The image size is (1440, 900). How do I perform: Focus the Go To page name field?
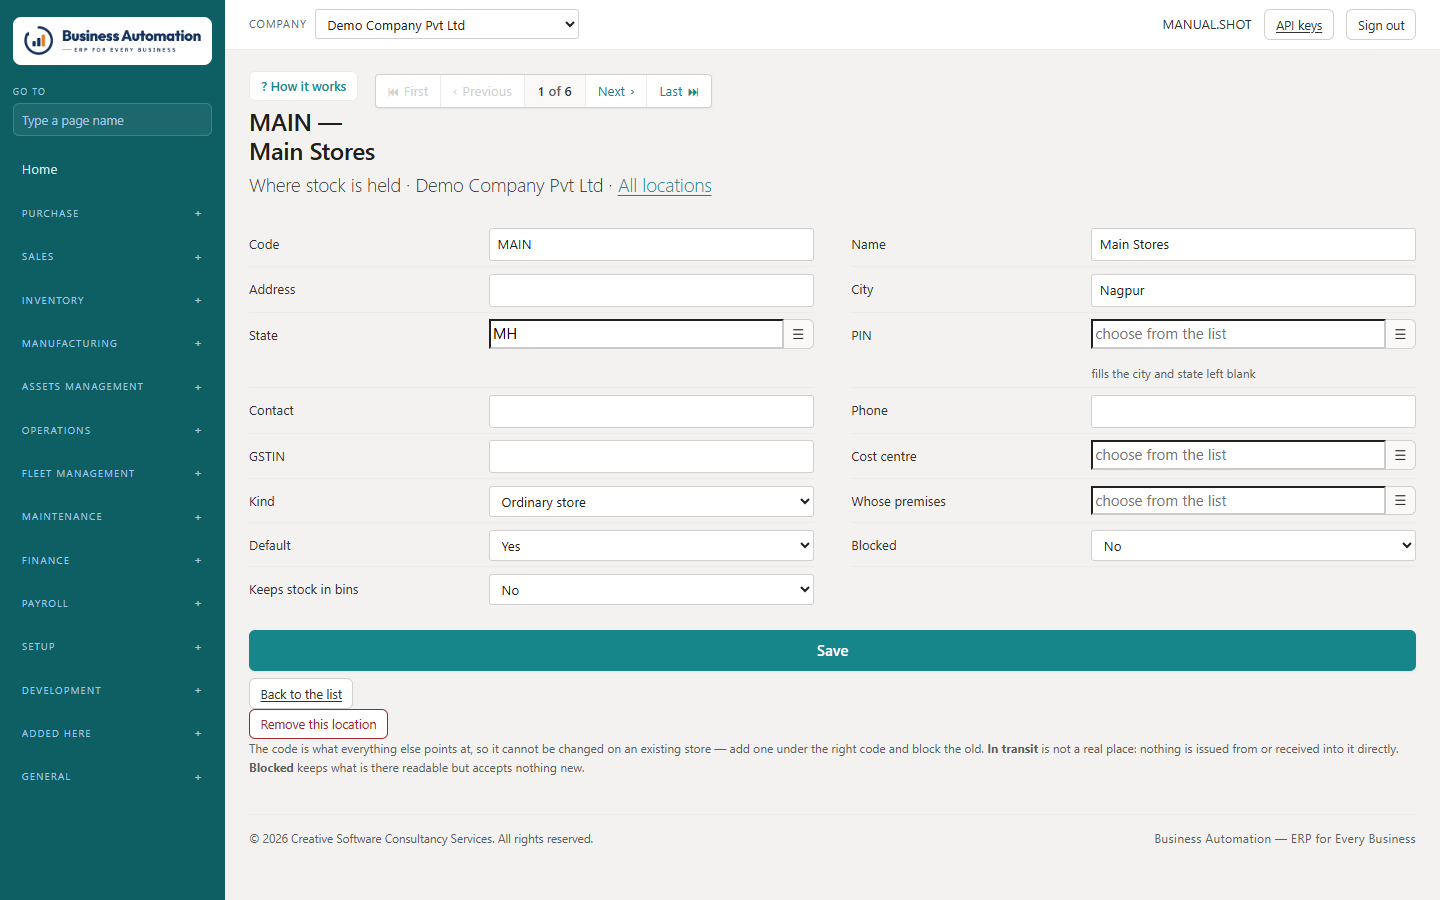coord(112,120)
